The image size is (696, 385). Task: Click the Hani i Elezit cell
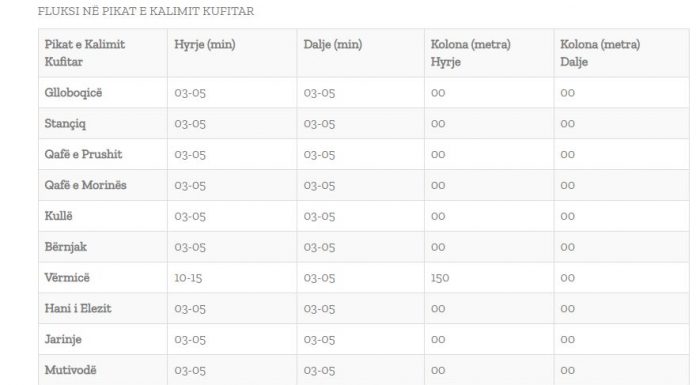pyautogui.click(x=78, y=308)
